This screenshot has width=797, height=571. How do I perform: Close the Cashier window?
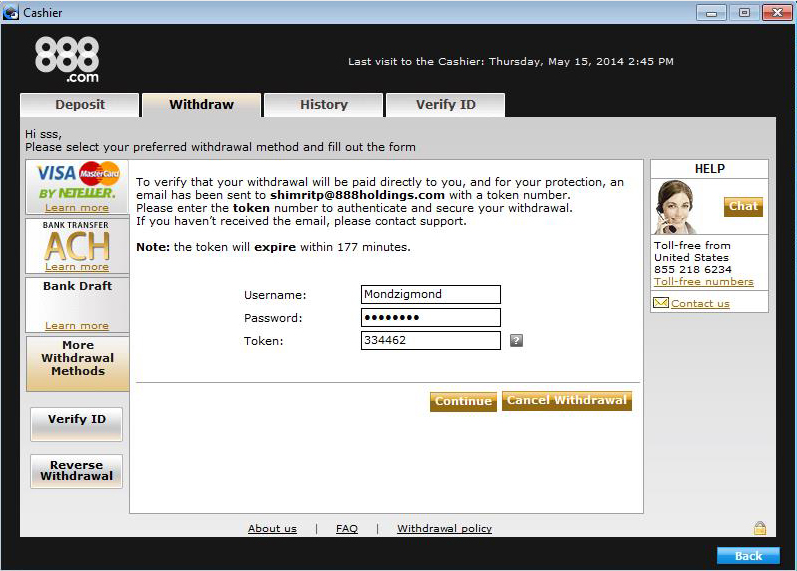[777, 13]
